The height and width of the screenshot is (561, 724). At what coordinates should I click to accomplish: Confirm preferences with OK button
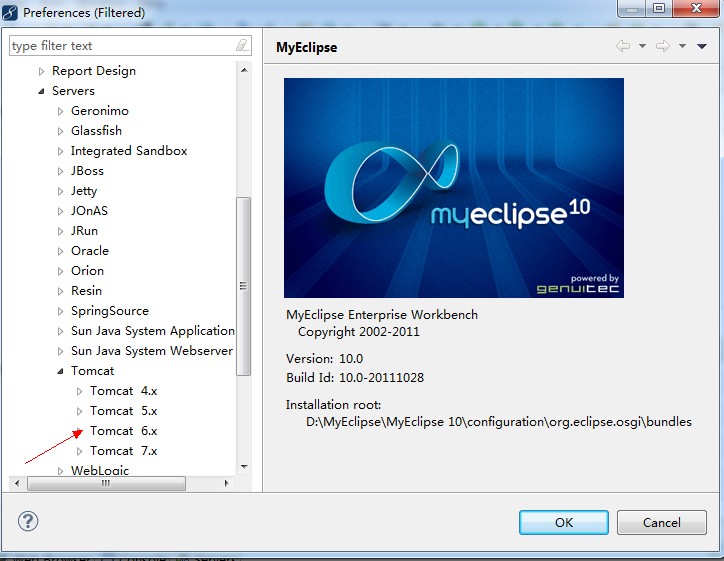563,522
